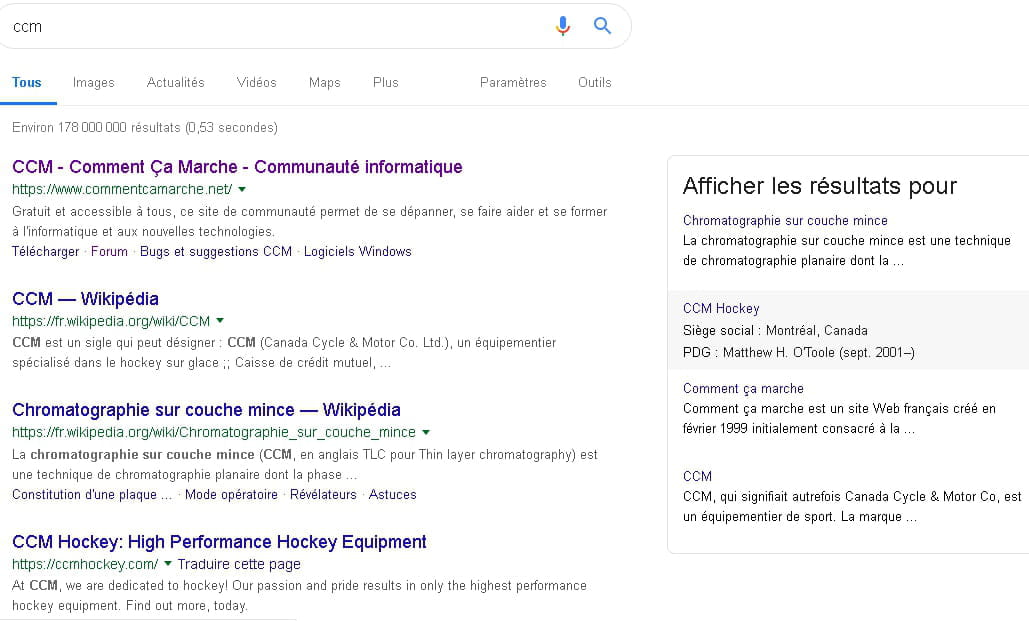Click the https://fr.wikipedia.org/wiki/CCM URL text
1029x621 pixels.
tap(111, 321)
